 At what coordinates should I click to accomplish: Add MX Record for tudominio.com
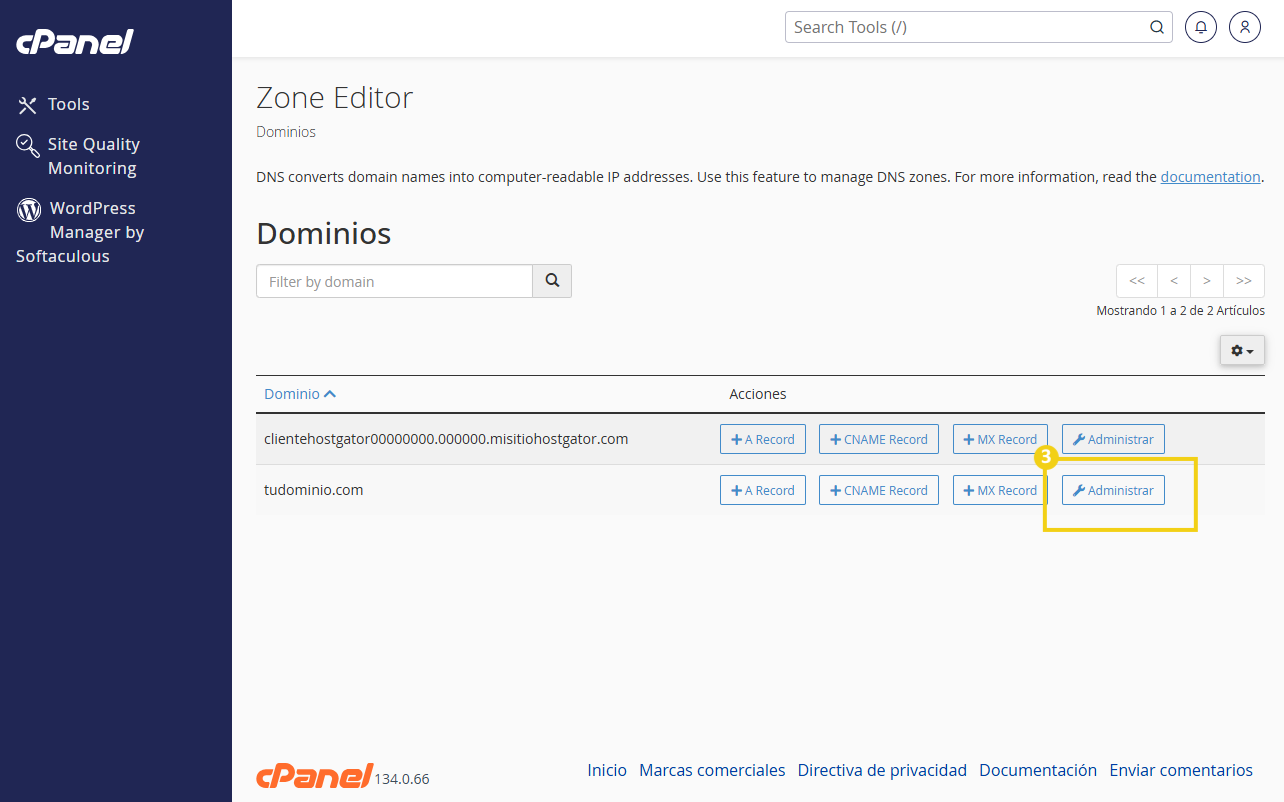point(1000,490)
